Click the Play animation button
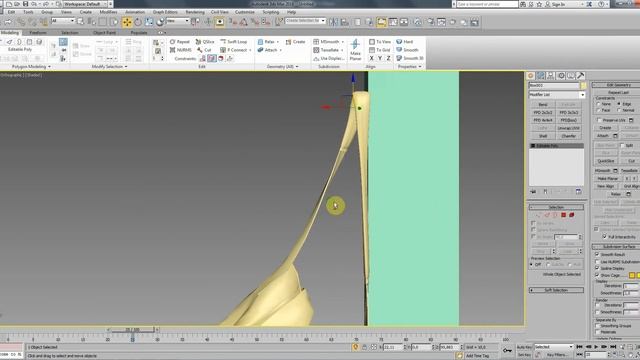The height and width of the screenshot is (360, 640). point(596,347)
